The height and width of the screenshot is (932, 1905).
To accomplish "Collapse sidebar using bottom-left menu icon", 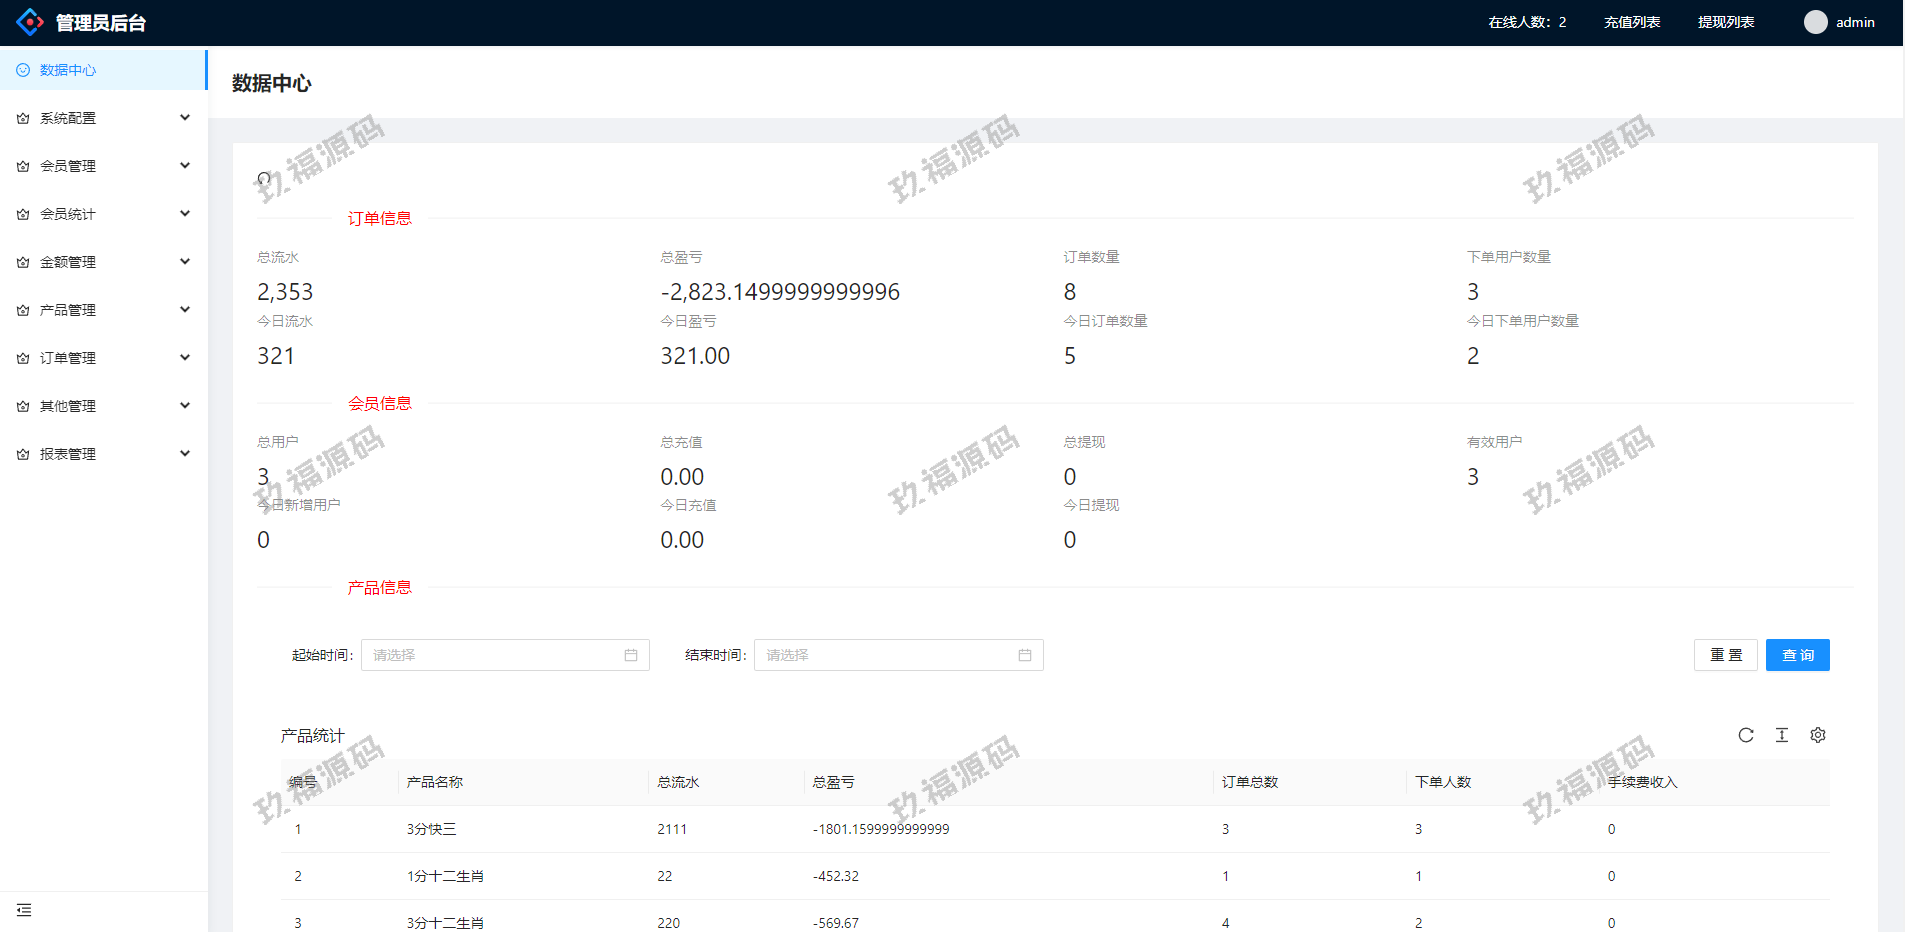I will pos(24,910).
